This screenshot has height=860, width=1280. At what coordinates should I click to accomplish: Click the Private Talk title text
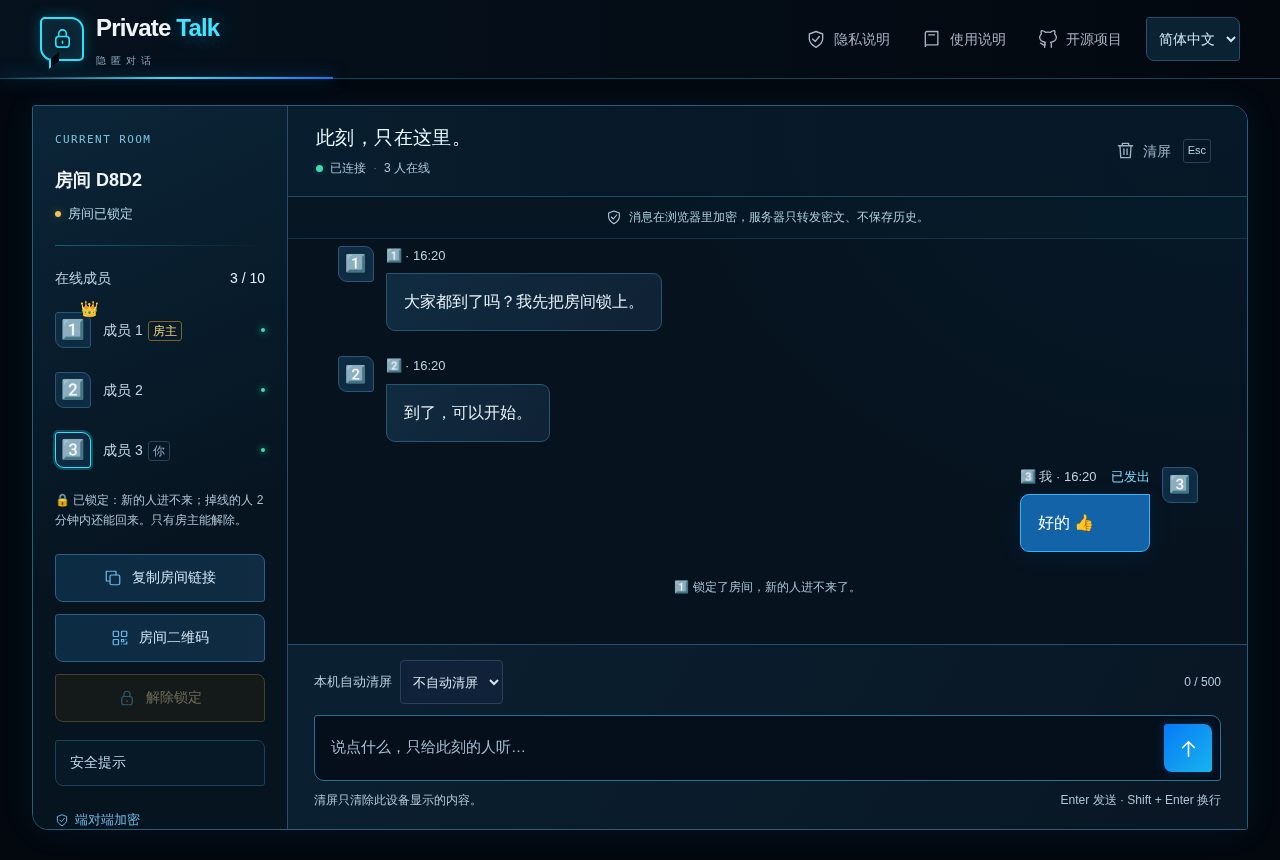point(157,28)
